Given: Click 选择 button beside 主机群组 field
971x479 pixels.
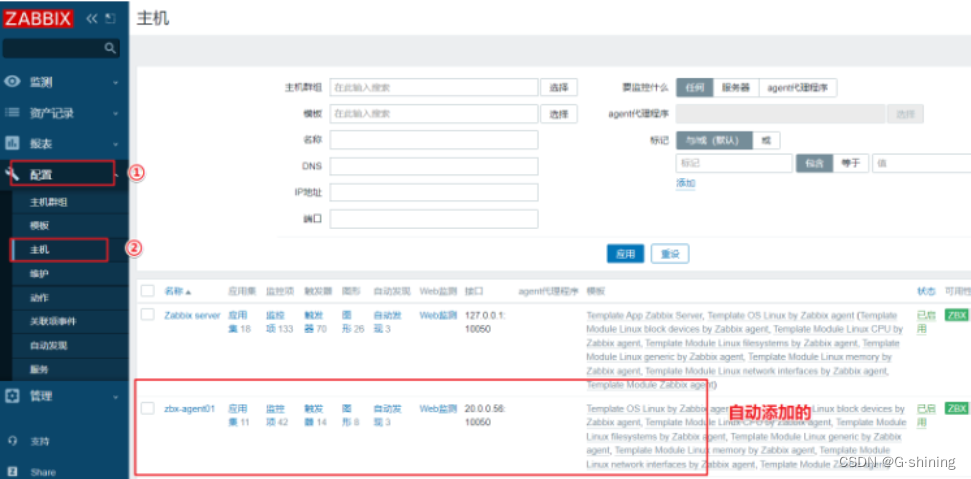Looking at the screenshot, I should point(559,87).
